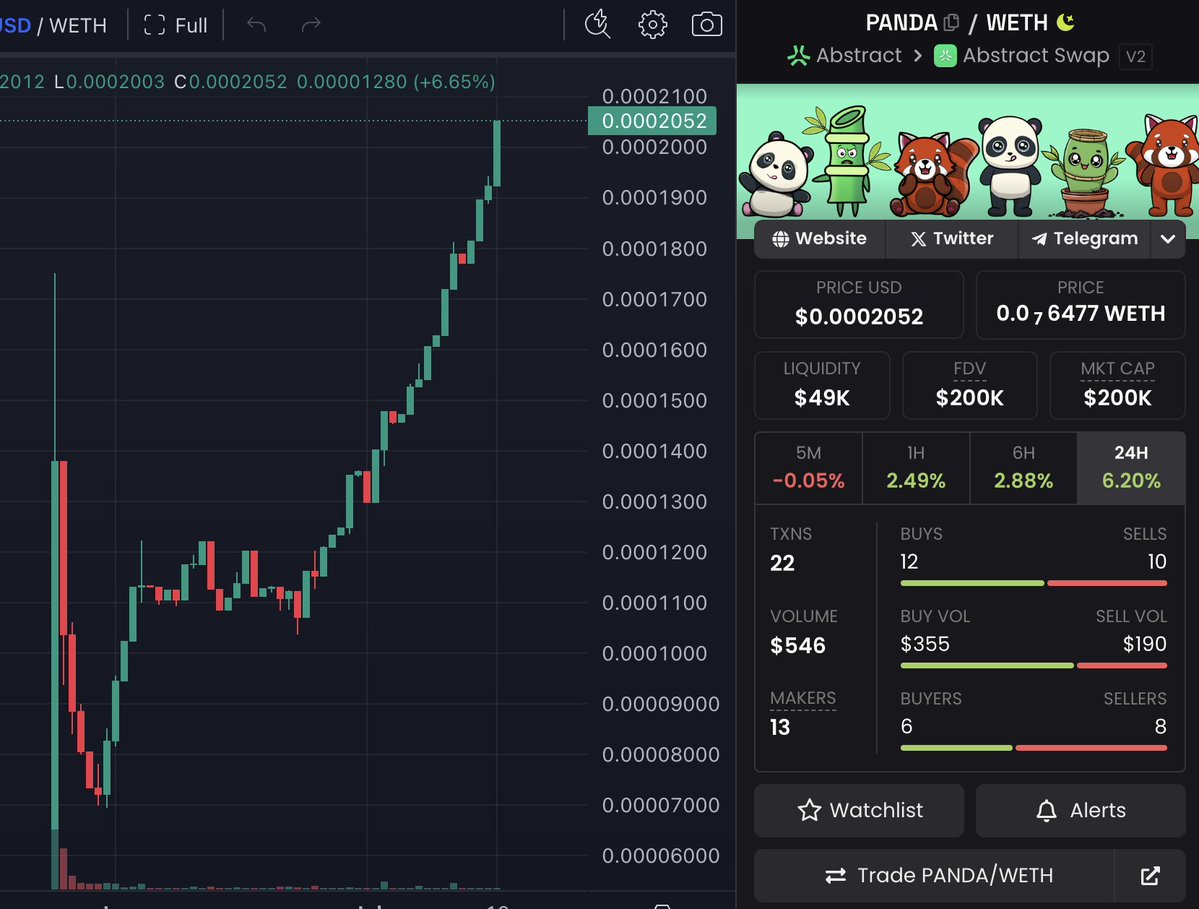Click the VOLUME value $546
The height and width of the screenshot is (909, 1199).
(x=798, y=646)
